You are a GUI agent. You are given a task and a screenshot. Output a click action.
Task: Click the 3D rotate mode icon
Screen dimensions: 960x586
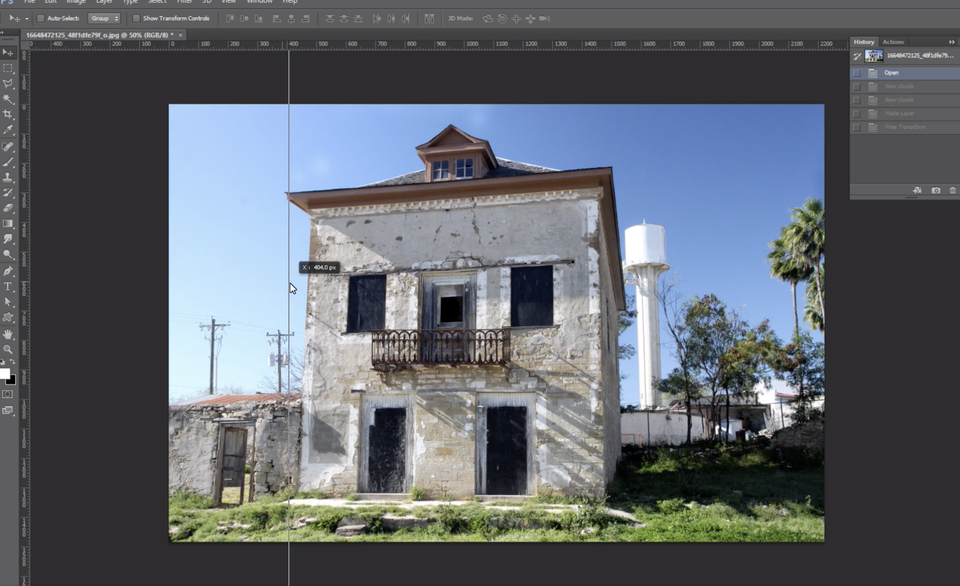[488, 18]
